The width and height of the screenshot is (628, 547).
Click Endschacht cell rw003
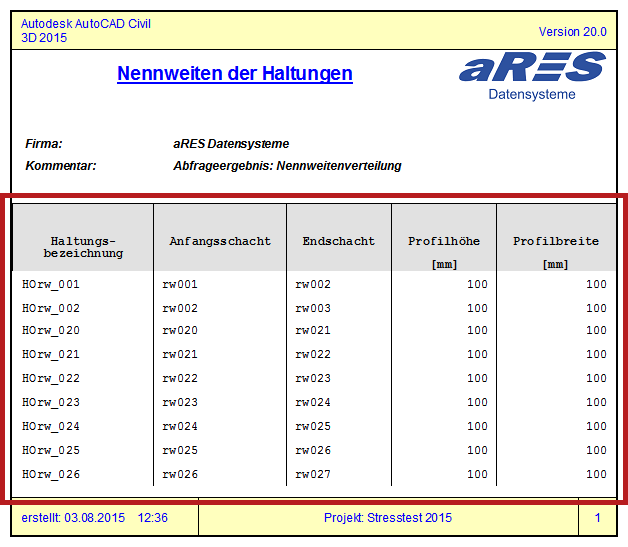[313, 309]
